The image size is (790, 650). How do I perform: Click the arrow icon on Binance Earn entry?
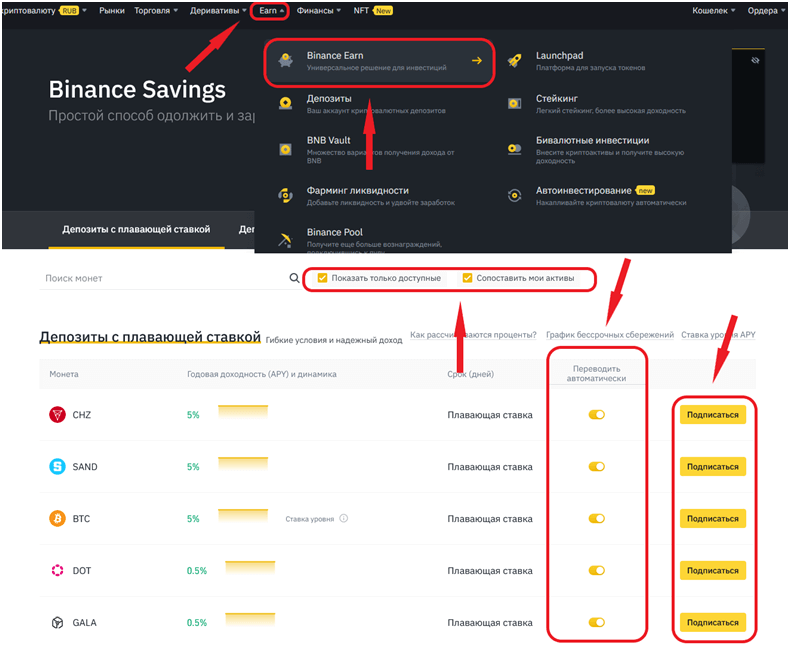point(477,60)
